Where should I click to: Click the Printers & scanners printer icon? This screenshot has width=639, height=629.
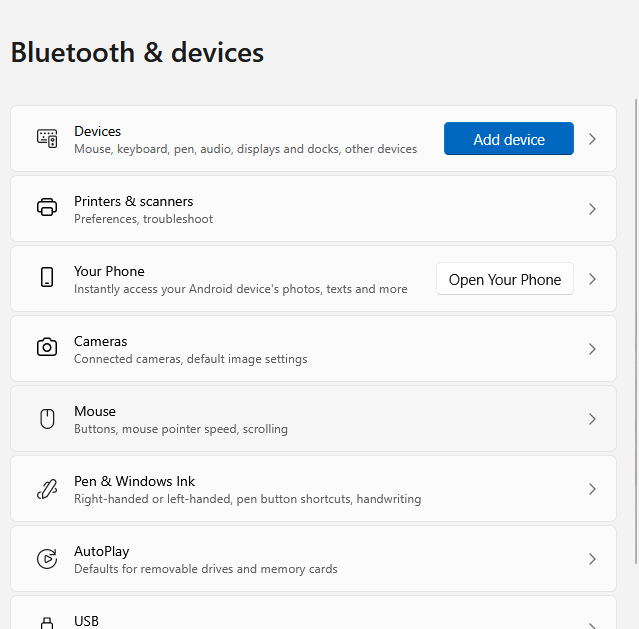click(x=47, y=207)
